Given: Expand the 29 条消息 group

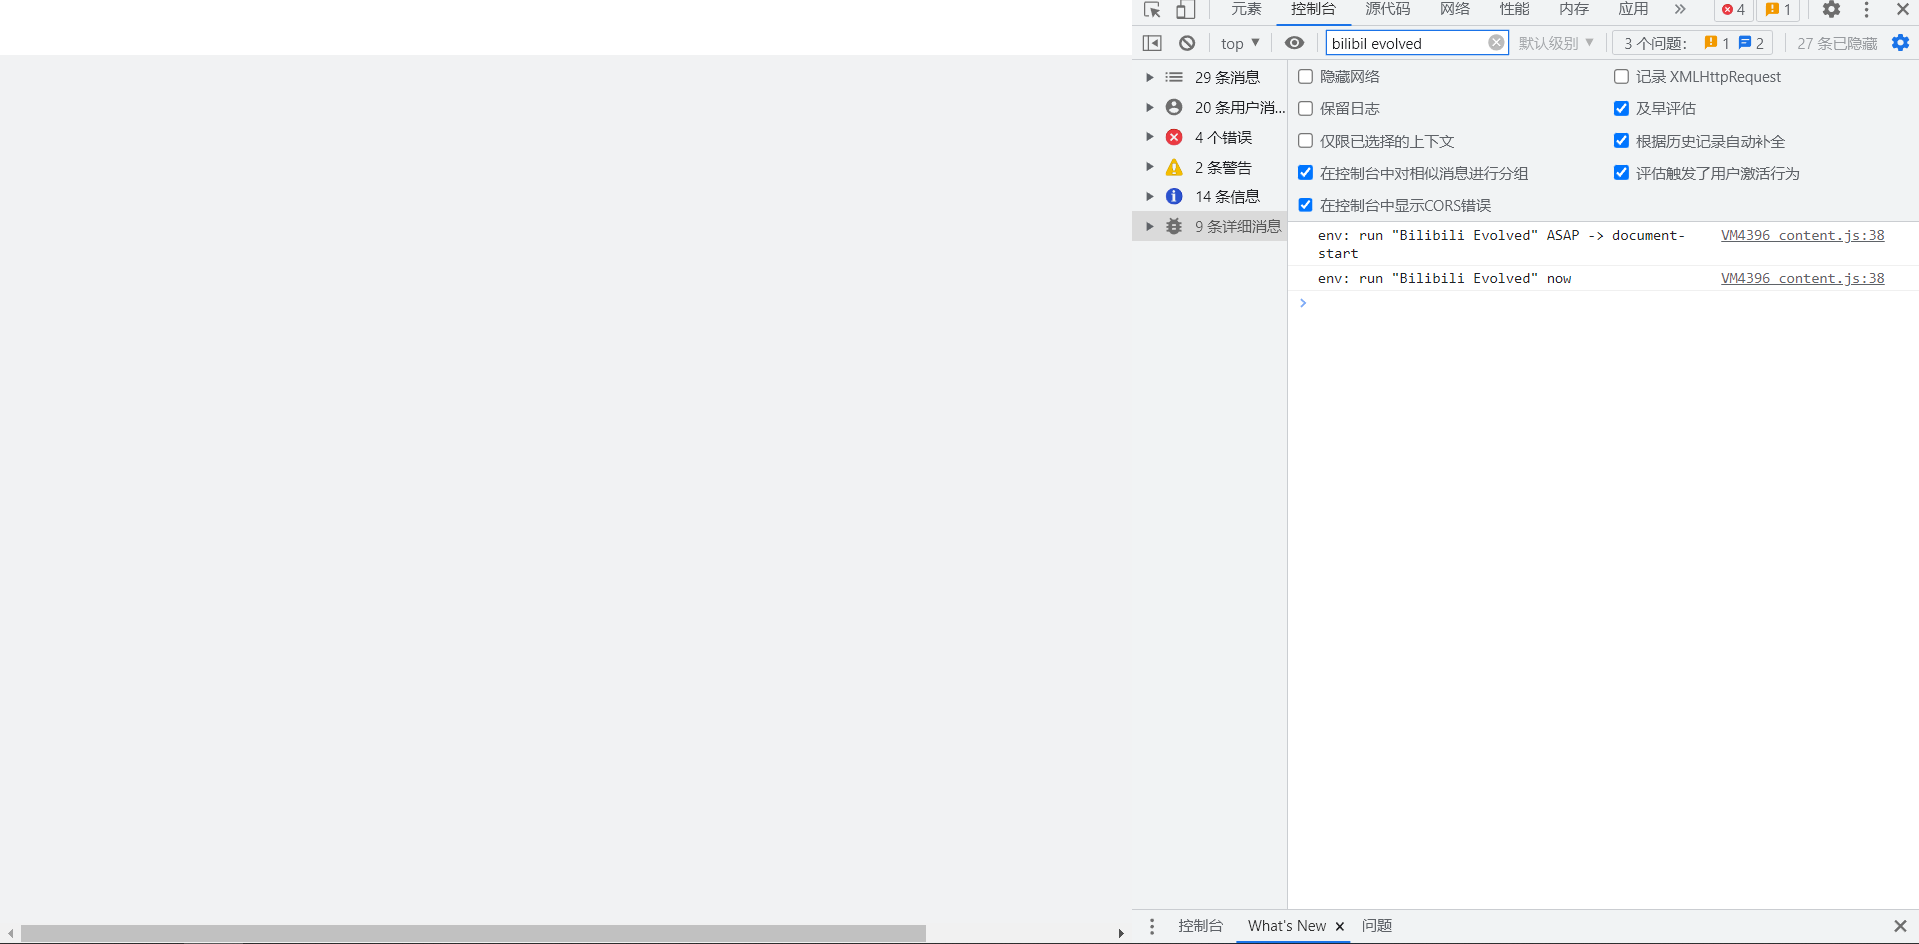Looking at the screenshot, I should [x=1150, y=77].
